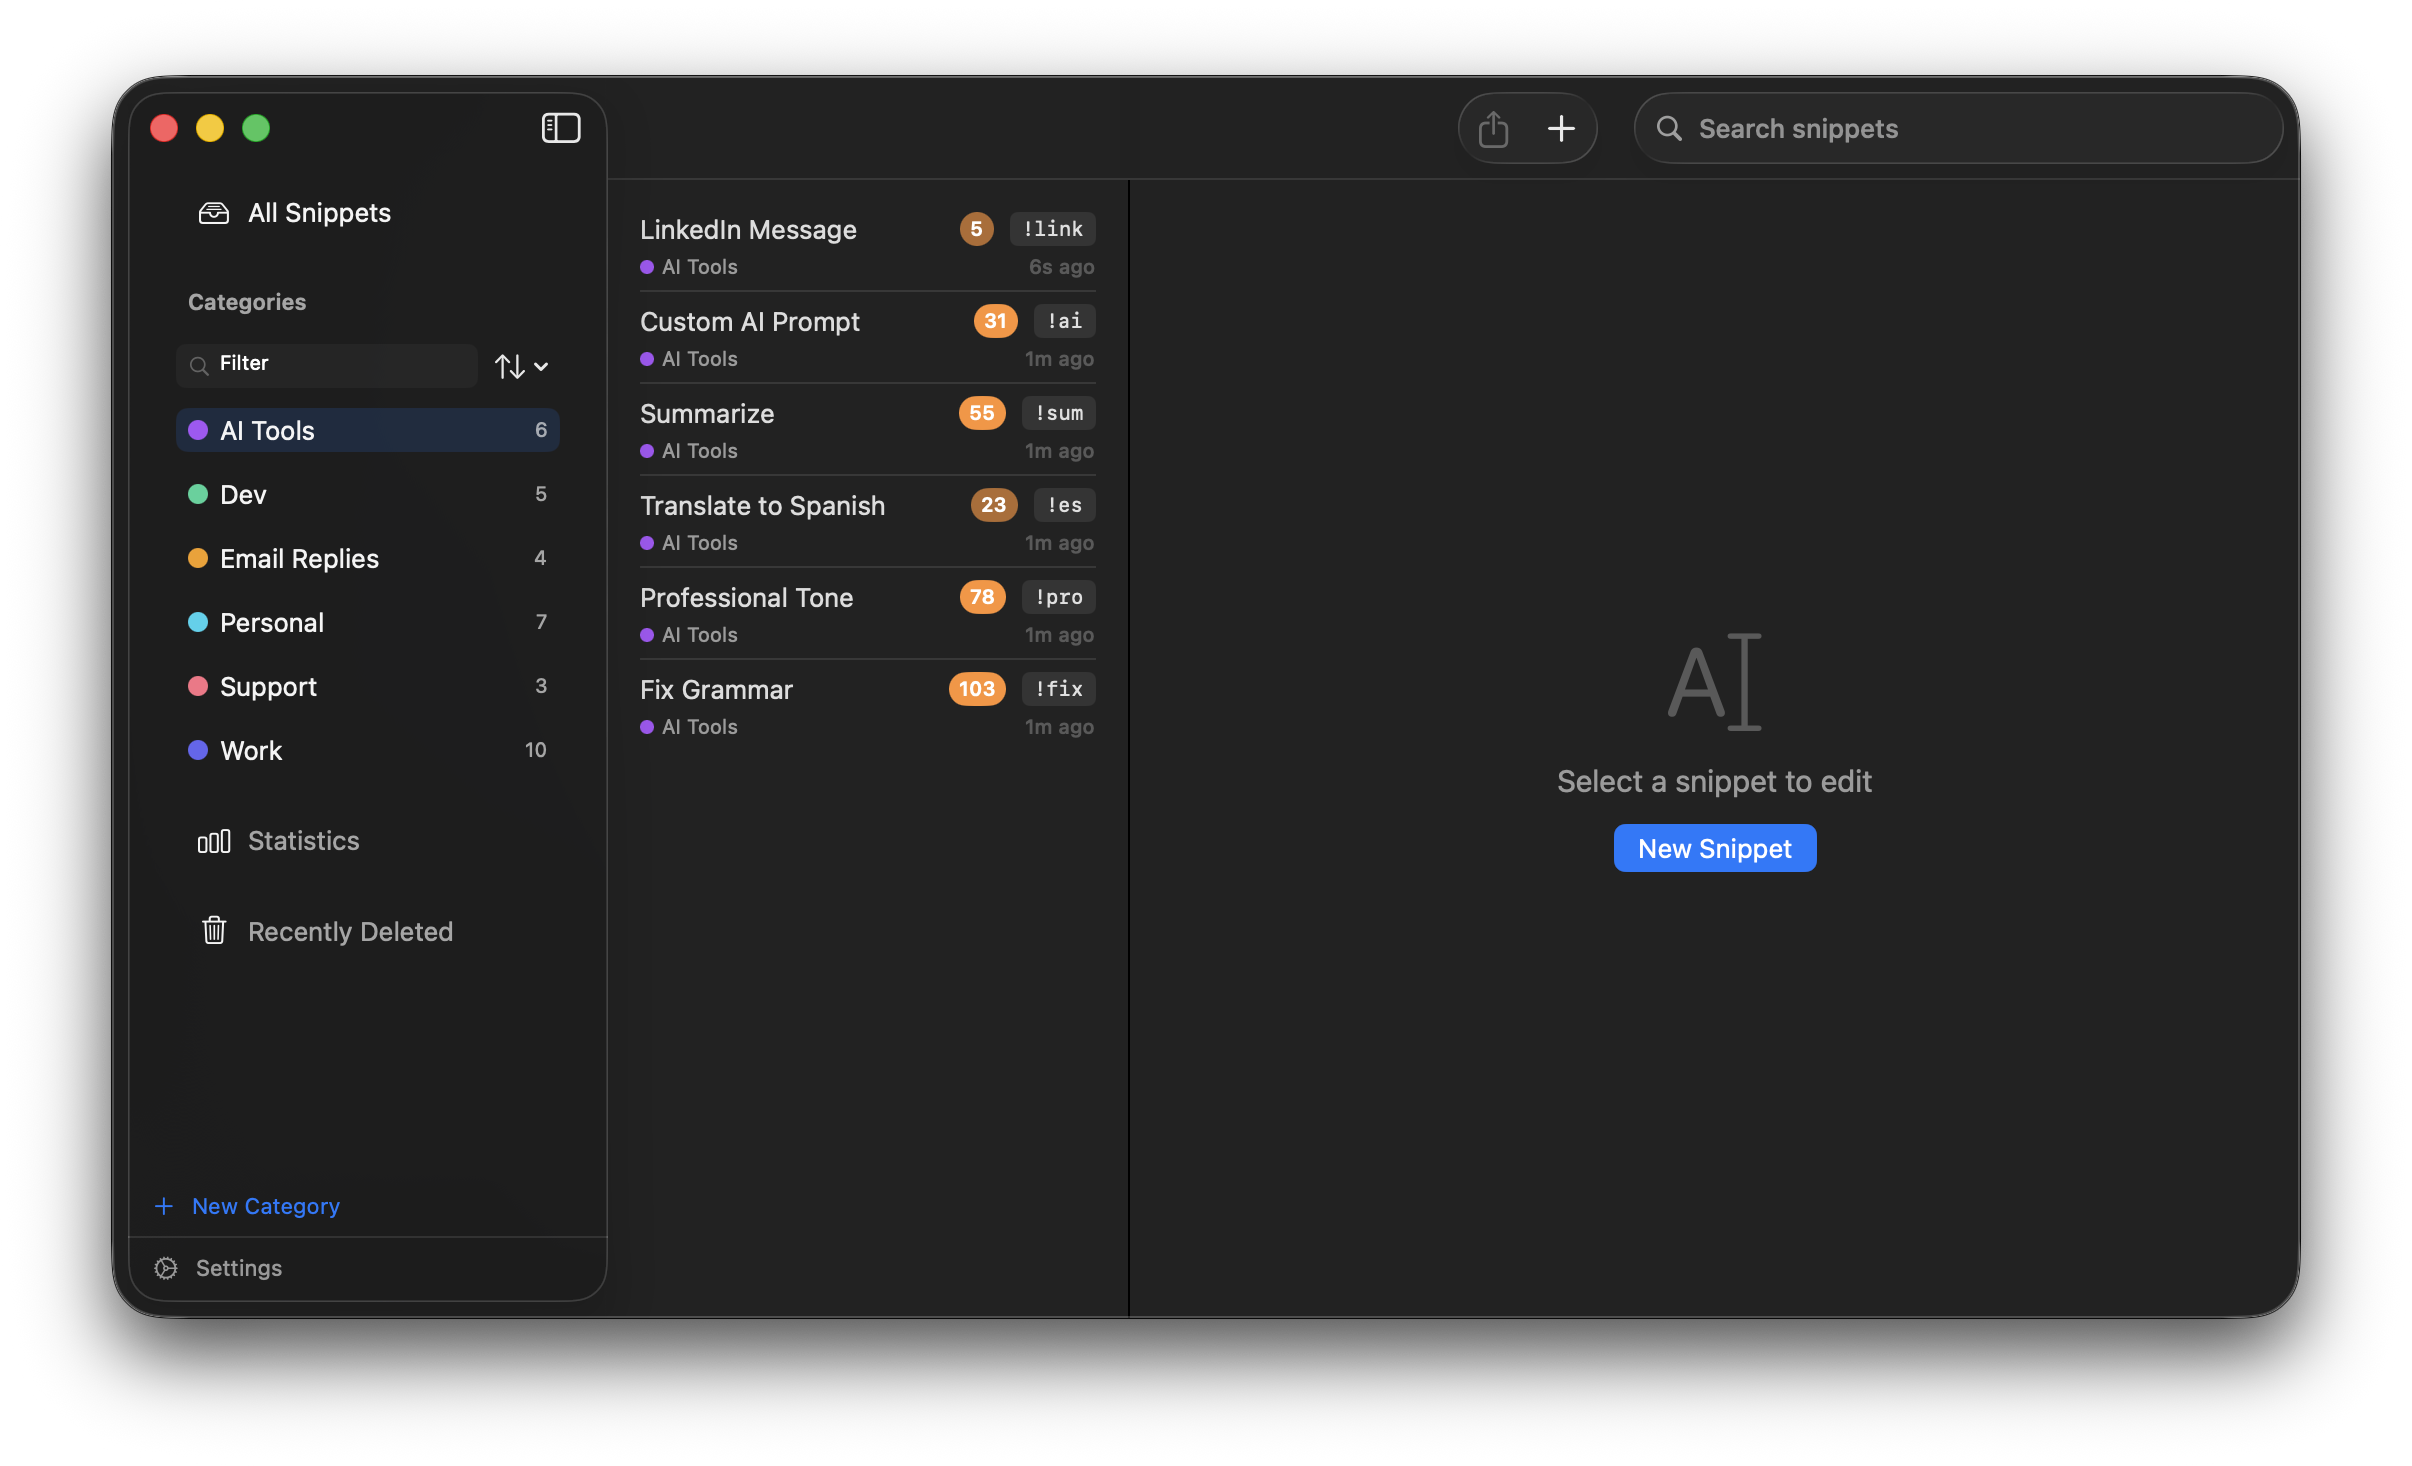Select the Personal category
Viewport: 2412px width, 1466px height.
click(367, 622)
